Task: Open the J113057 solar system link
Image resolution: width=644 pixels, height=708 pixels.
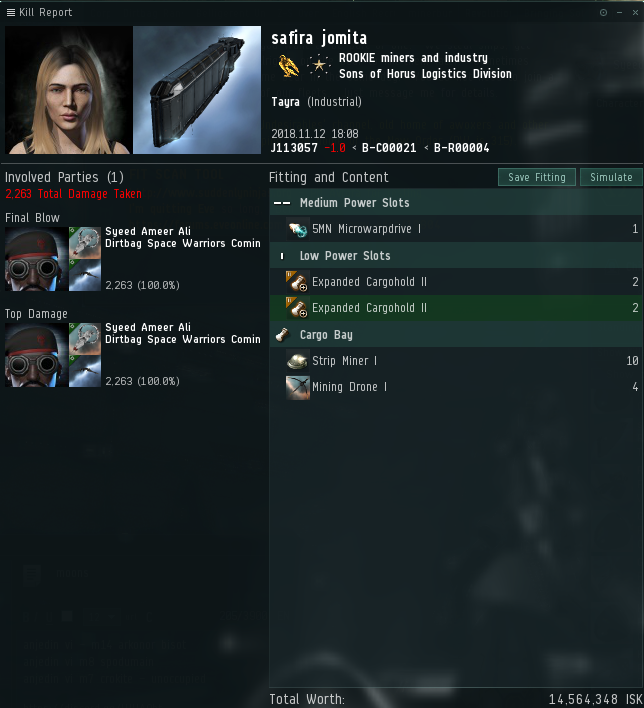Action: (294, 148)
